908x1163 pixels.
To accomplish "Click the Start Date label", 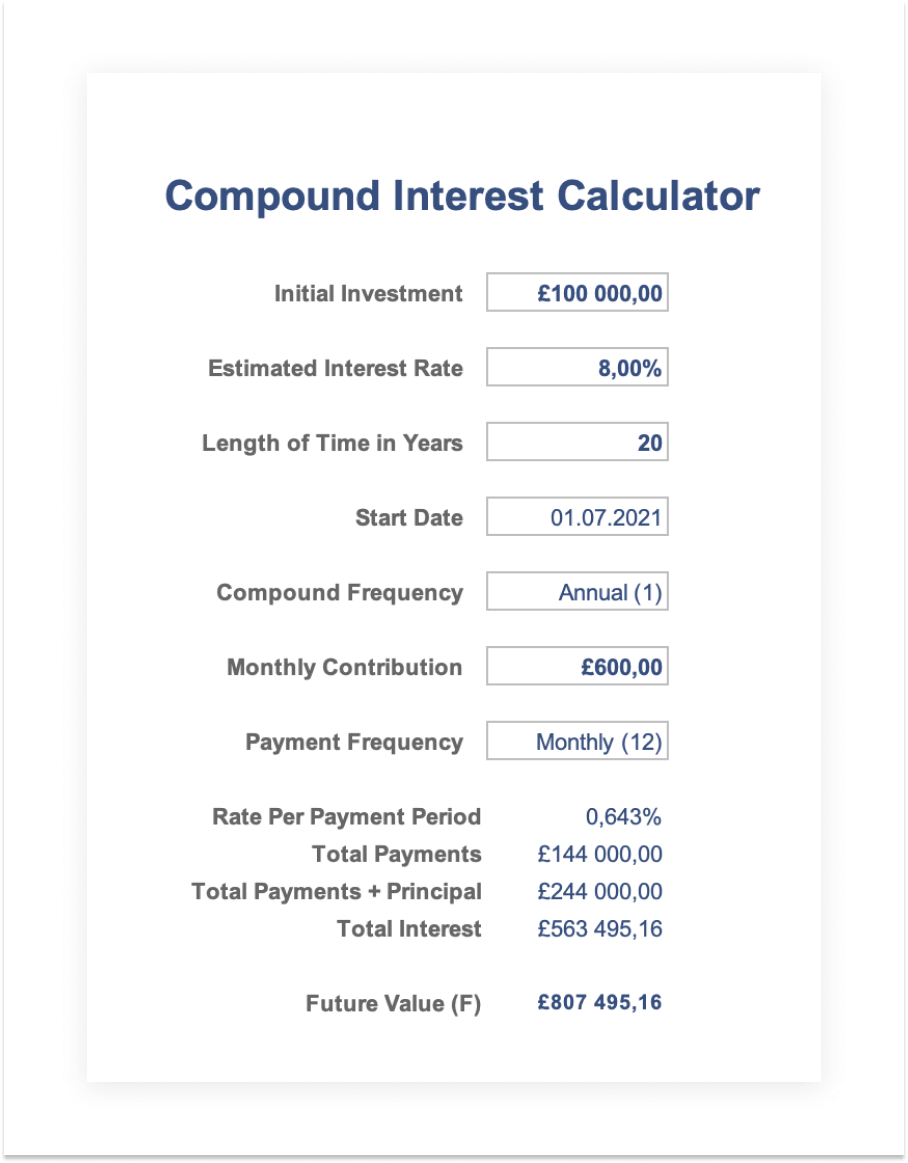I will [x=409, y=518].
